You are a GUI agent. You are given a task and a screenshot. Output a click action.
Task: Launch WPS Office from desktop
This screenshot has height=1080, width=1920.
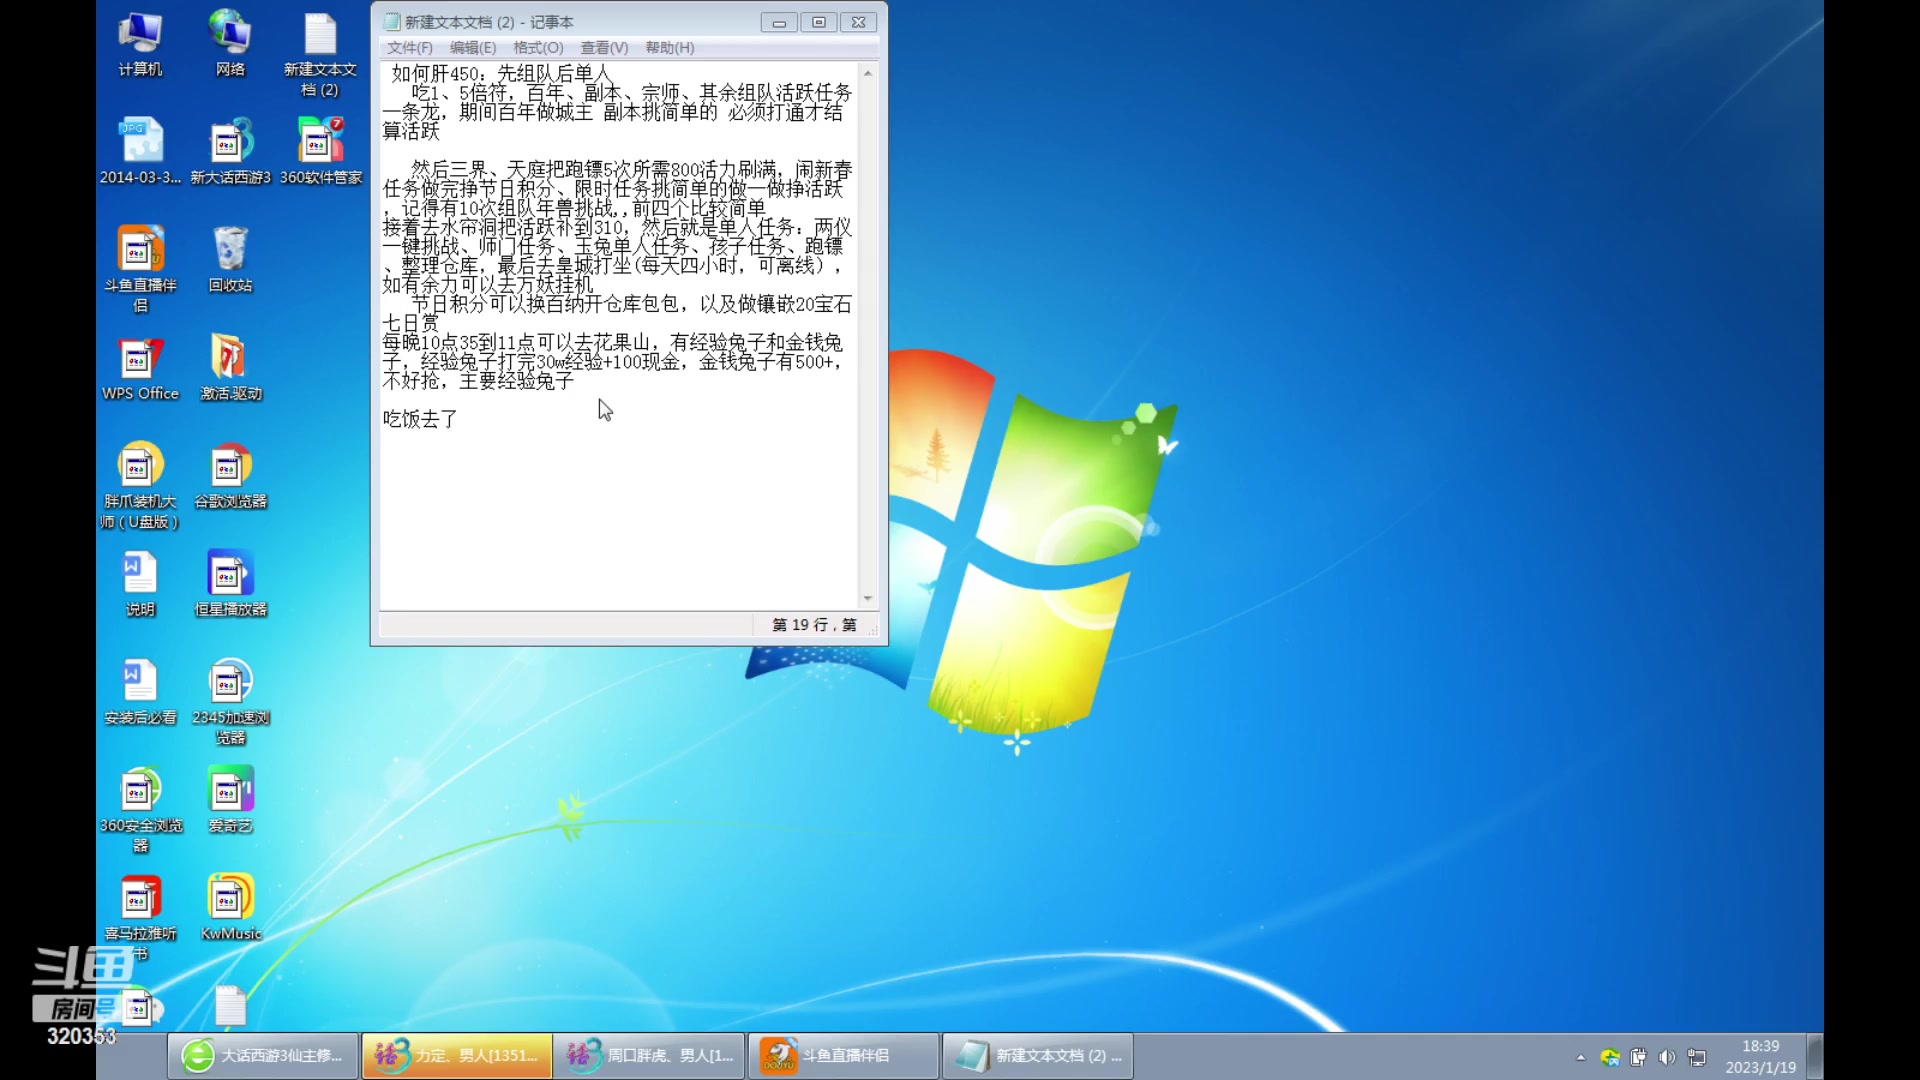[x=140, y=369]
